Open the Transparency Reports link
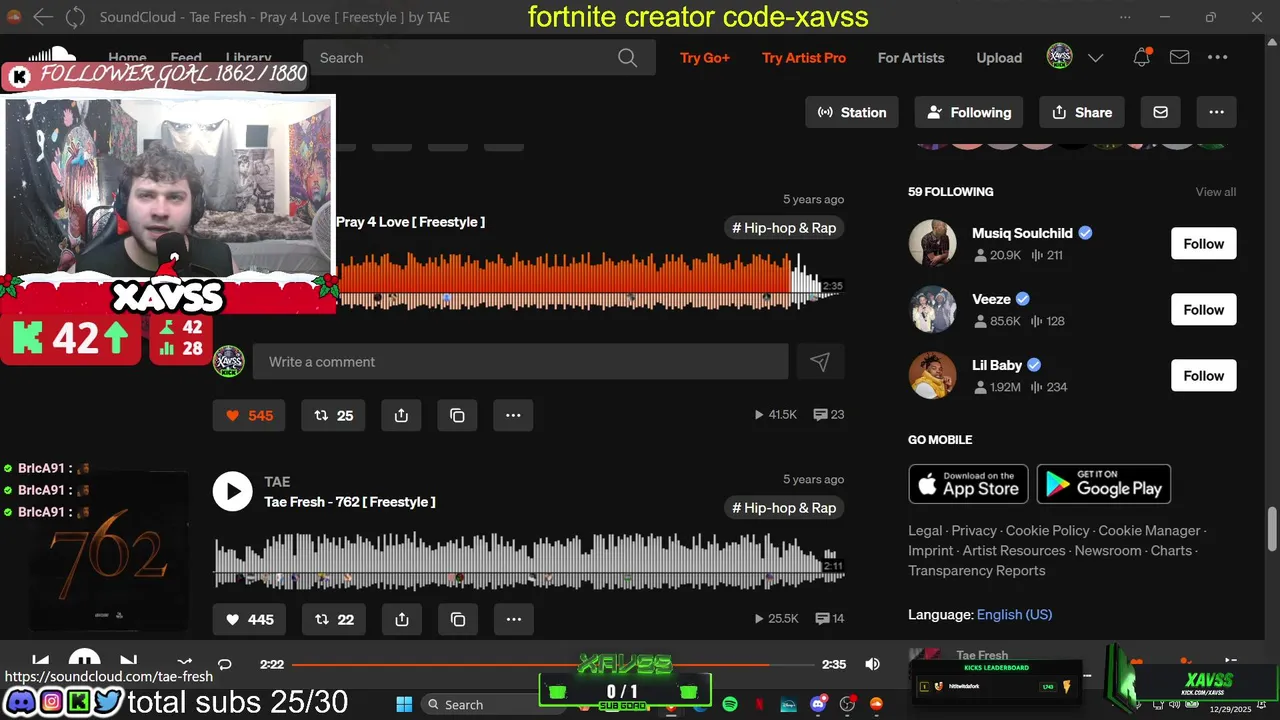 (x=977, y=571)
